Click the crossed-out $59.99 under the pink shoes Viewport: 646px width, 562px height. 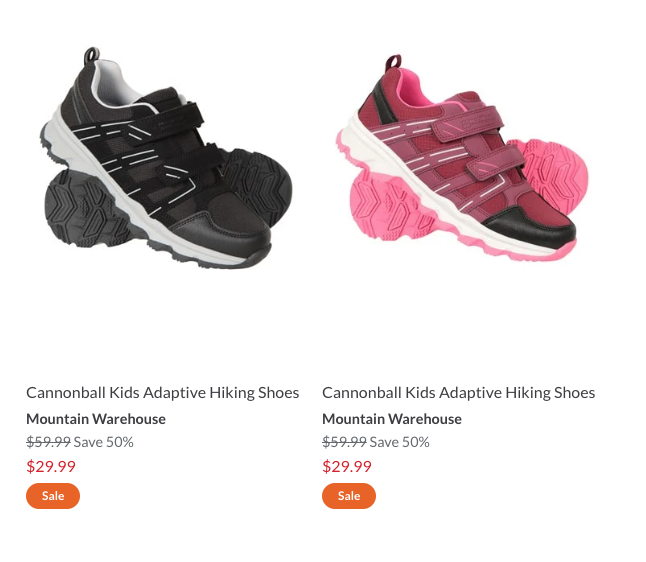pyautogui.click(x=344, y=442)
